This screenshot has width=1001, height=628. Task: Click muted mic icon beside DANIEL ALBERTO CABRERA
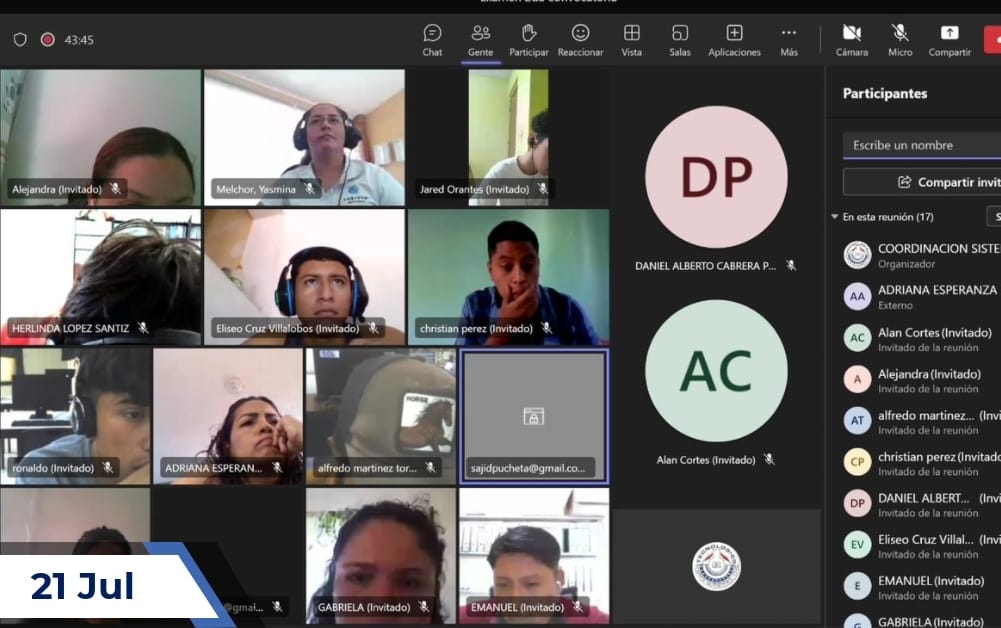(x=791, y=265)
